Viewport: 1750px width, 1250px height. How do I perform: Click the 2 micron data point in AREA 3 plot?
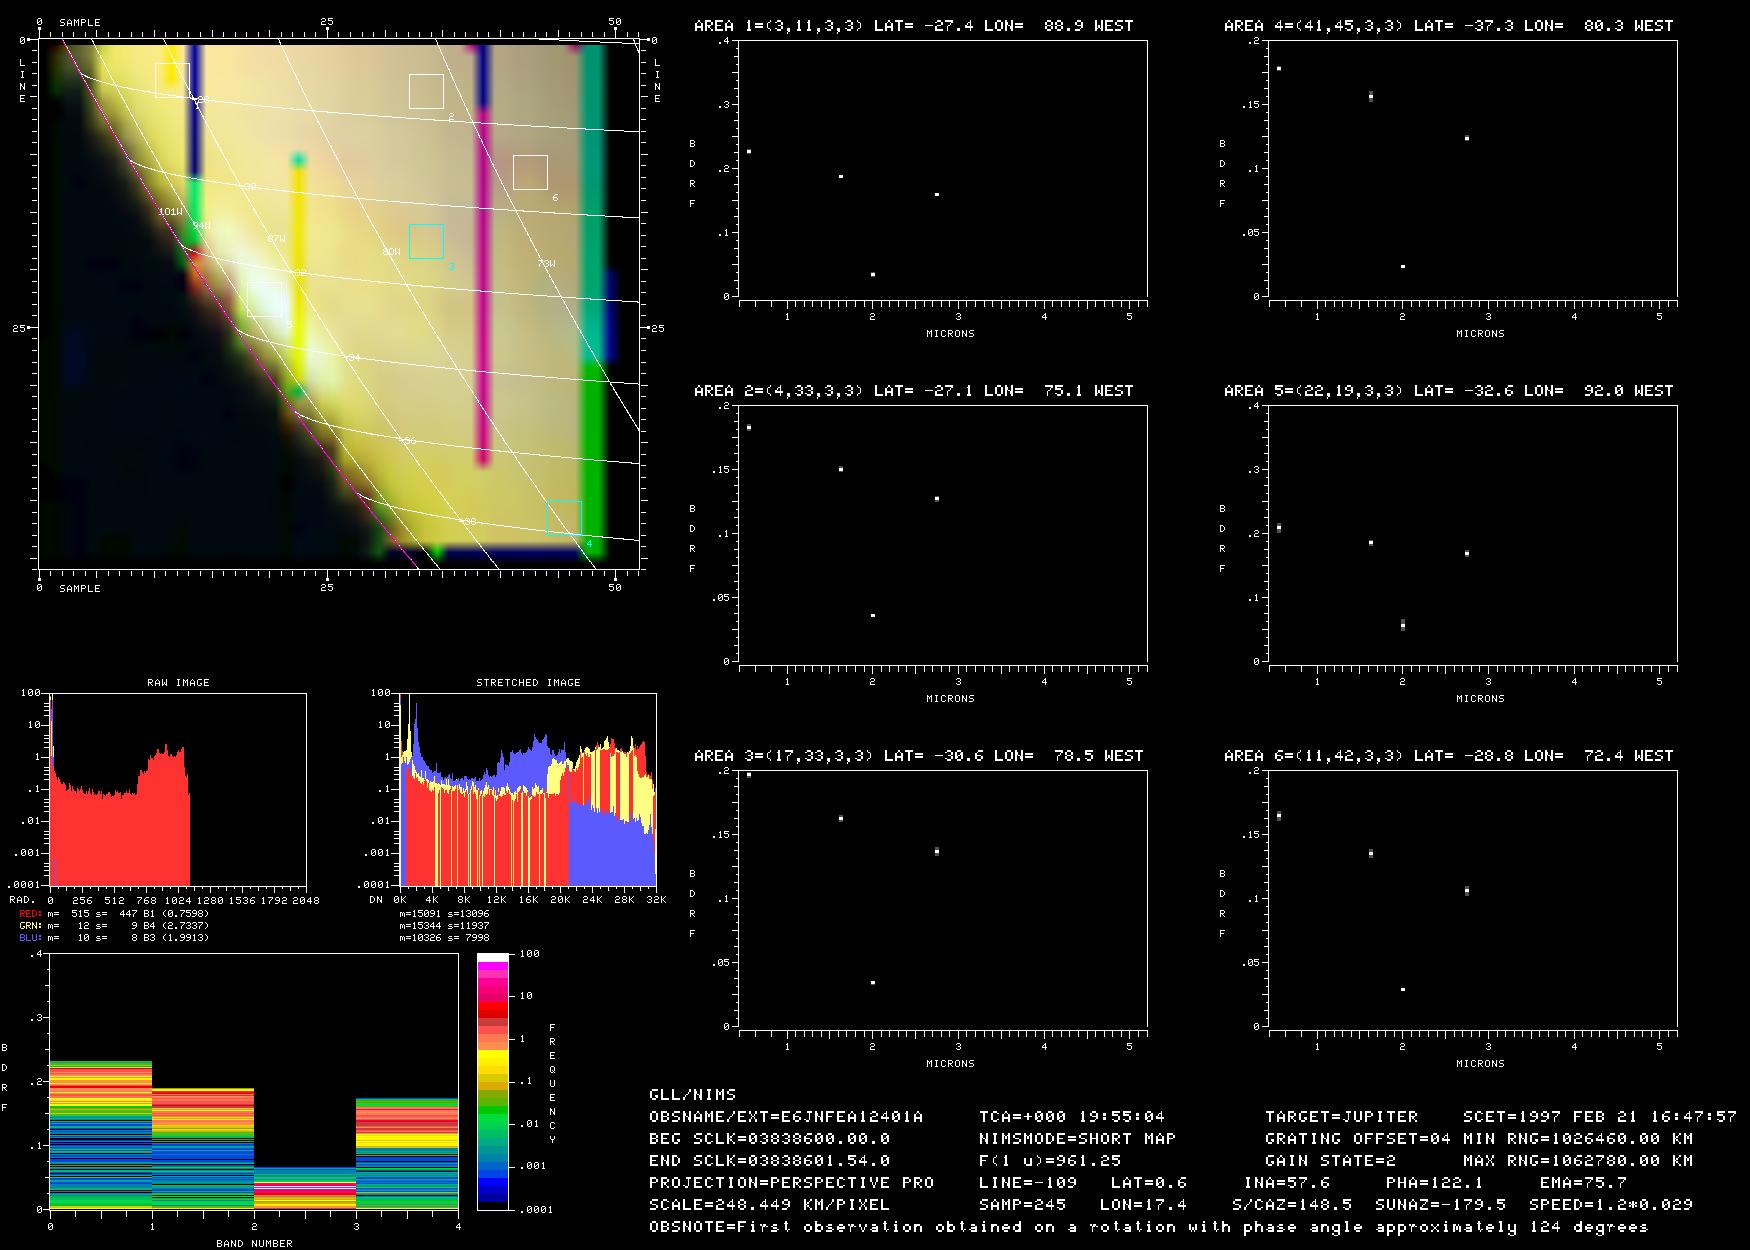[x=873, y=983]
